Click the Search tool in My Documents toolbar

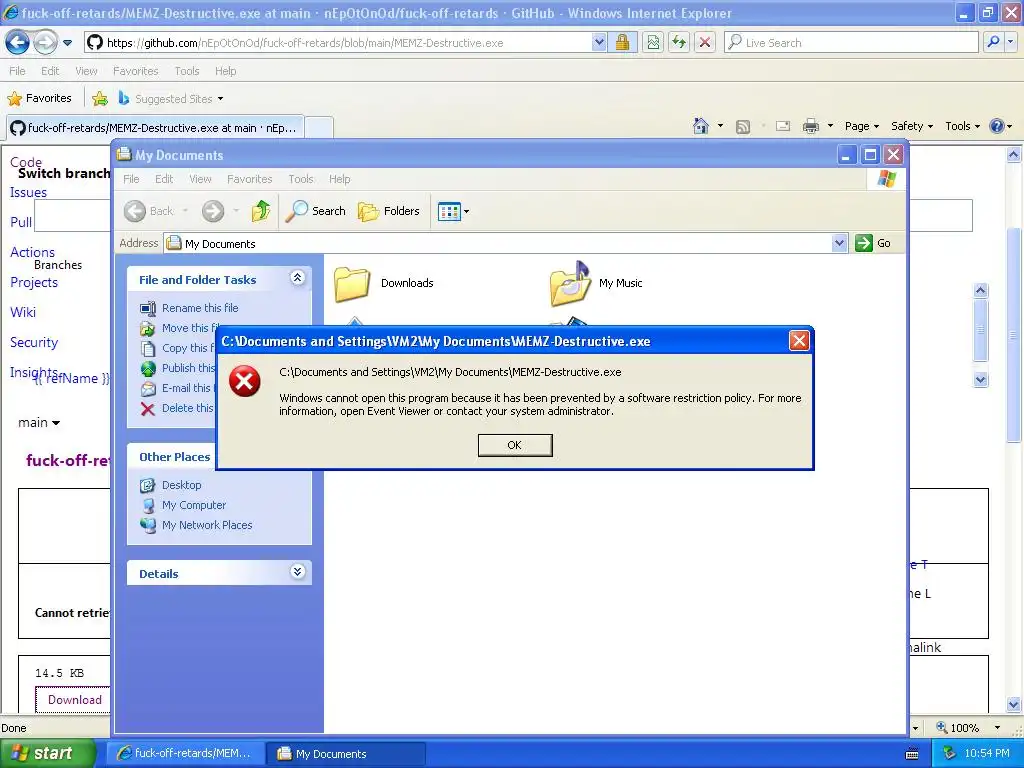pyautogui.click(x=315, y=211)
